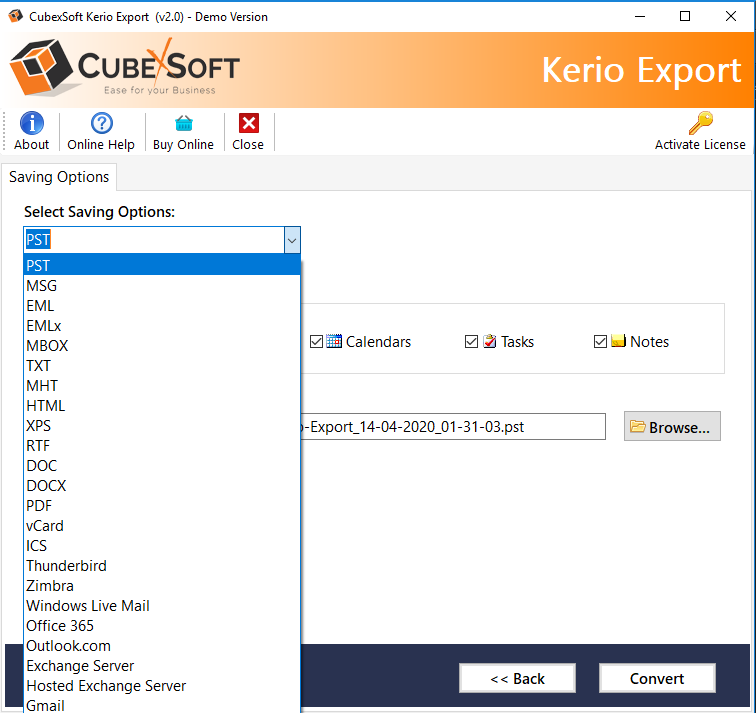The width and height of the screenshot is (756, 713).
Task: Click the Activate License label
Action: pyautogui.click(x=700, y=145)
